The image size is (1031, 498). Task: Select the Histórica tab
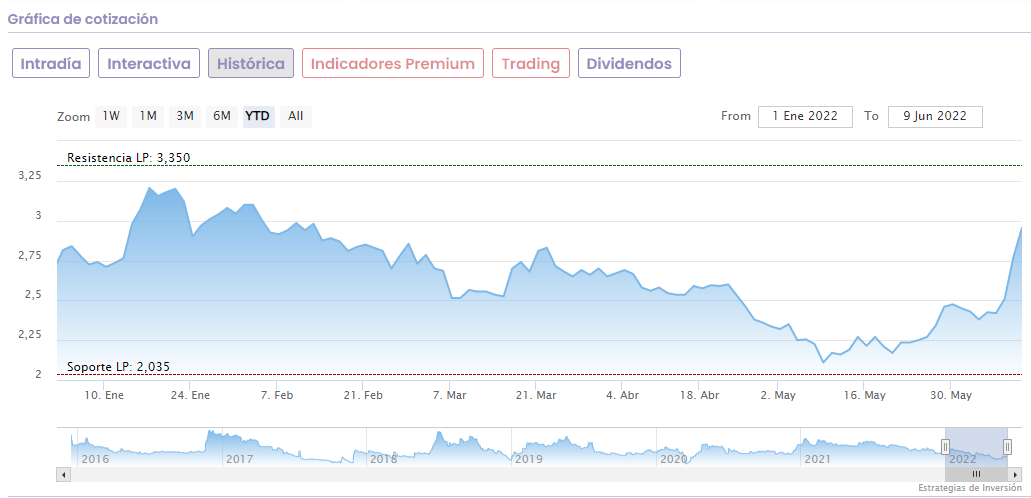click(251, 64)
